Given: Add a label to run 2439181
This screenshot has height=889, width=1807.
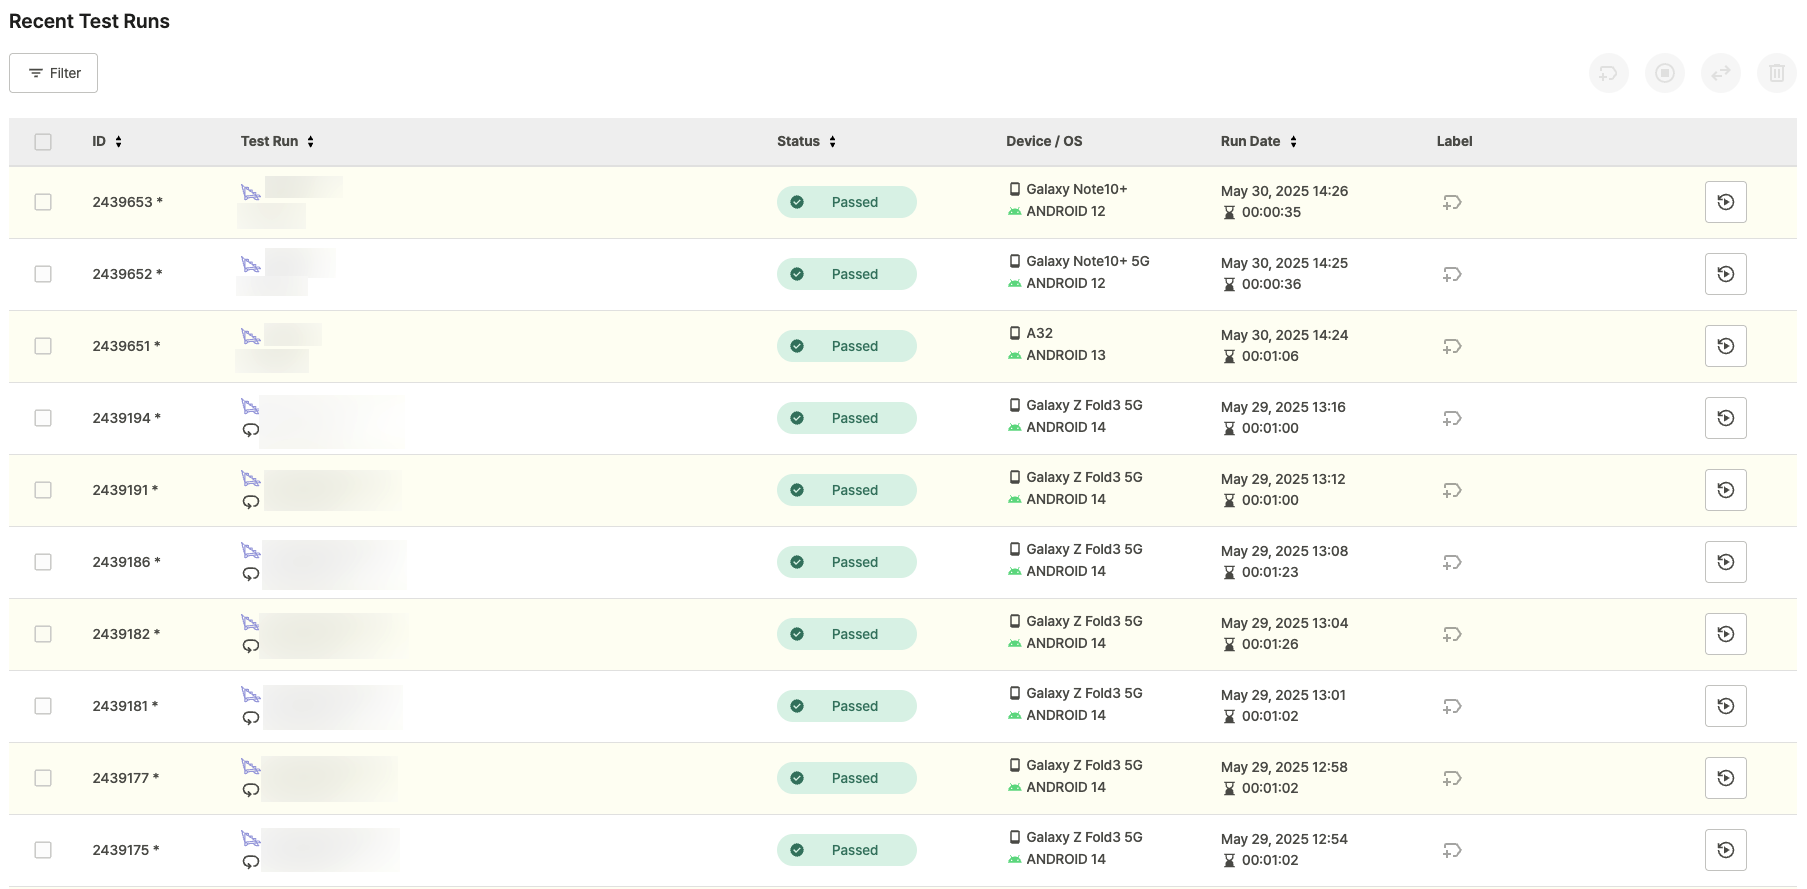Looking at the screenshot, I should point(1452,706).
